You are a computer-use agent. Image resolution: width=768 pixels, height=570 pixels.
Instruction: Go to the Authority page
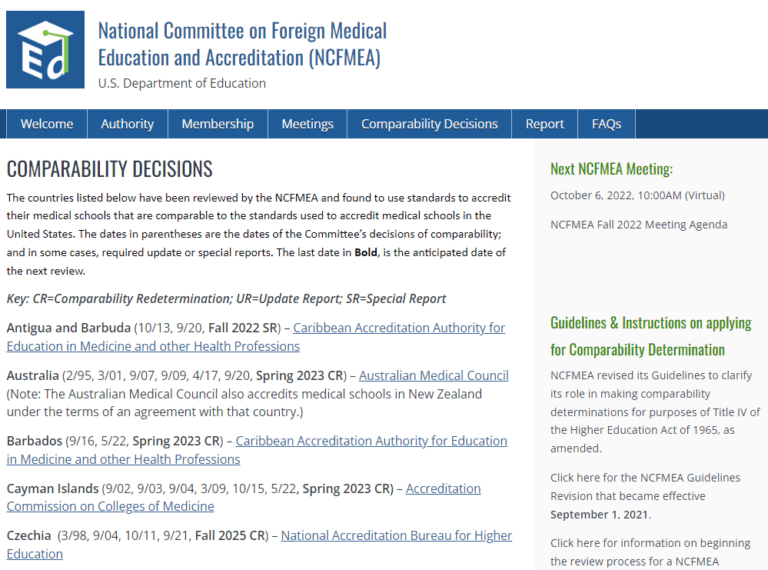coord(127,124)
